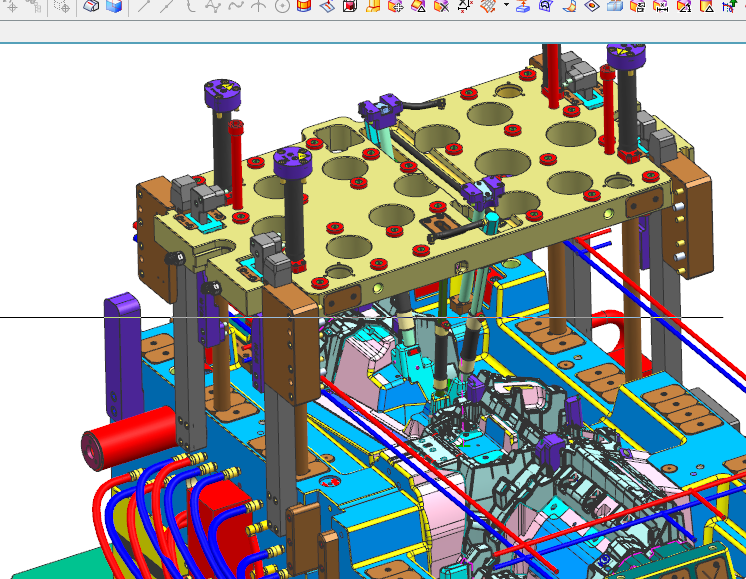Click the dimension icon with red x marks
The height and width of the screenshot is (579, 746).
point(464,6)
